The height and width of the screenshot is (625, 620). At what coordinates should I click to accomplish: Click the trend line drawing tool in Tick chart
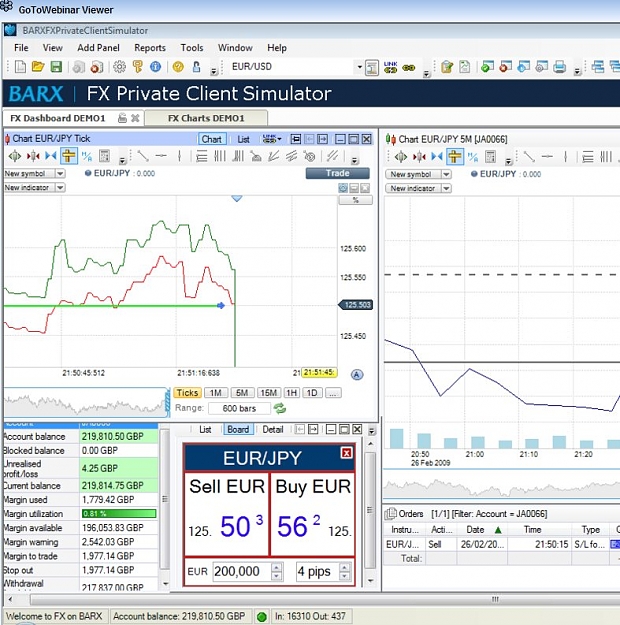pyautogui.click(x=142, y=156)
